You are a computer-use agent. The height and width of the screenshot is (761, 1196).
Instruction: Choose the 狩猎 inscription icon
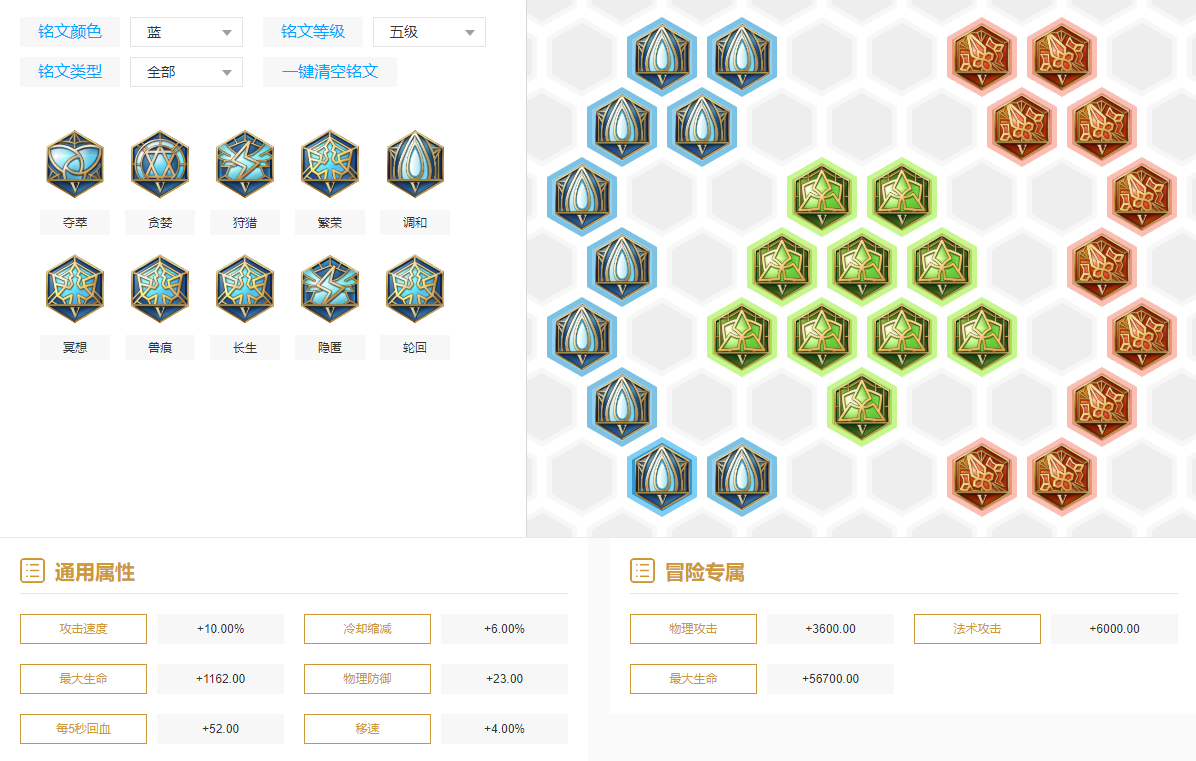point(245,164)
